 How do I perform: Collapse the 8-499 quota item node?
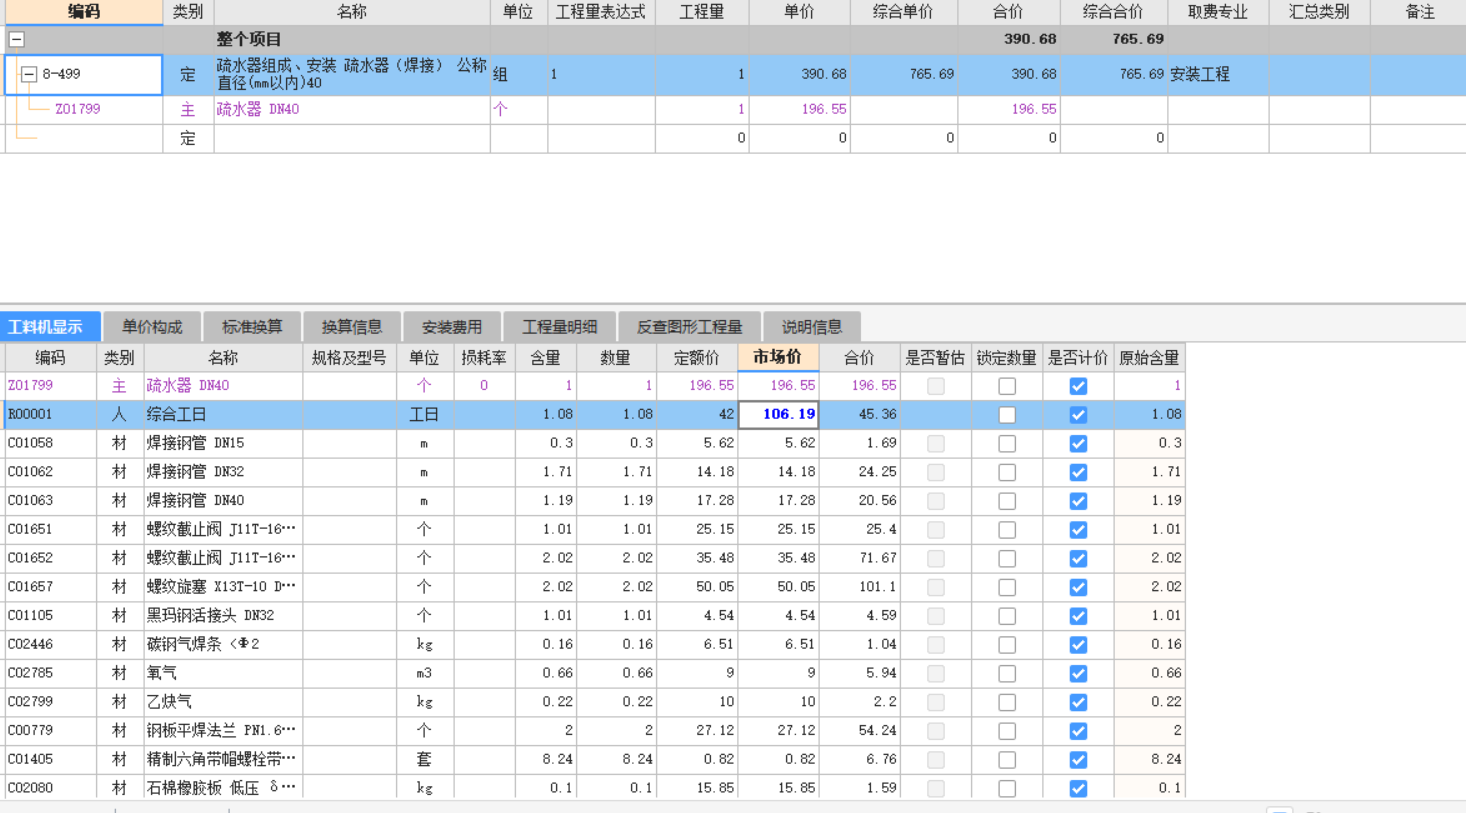pos(29,75)
